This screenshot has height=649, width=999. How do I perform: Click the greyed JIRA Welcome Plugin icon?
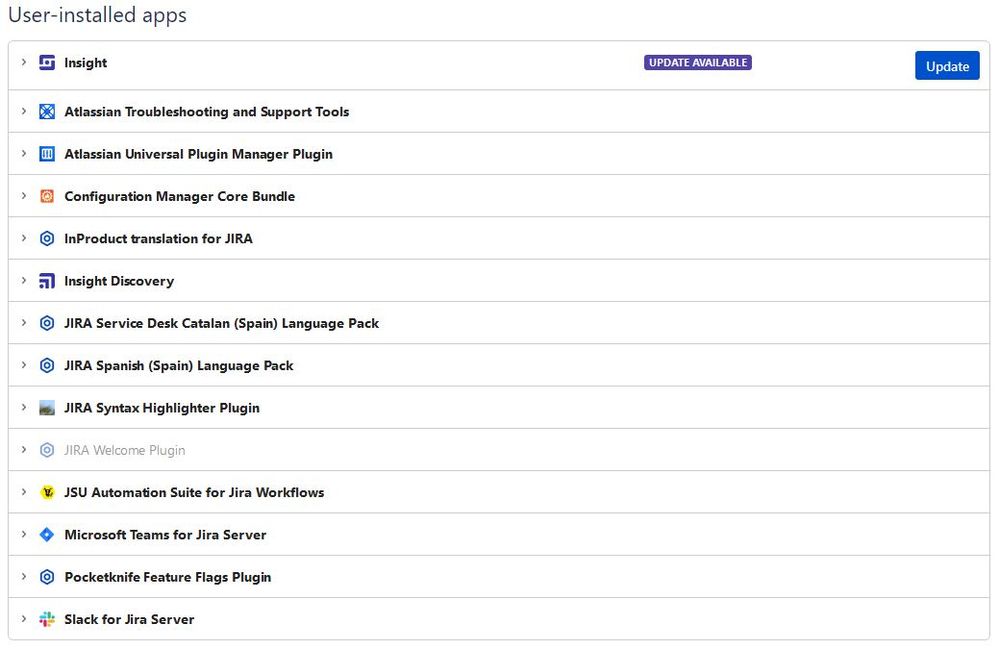click(47, 450)
